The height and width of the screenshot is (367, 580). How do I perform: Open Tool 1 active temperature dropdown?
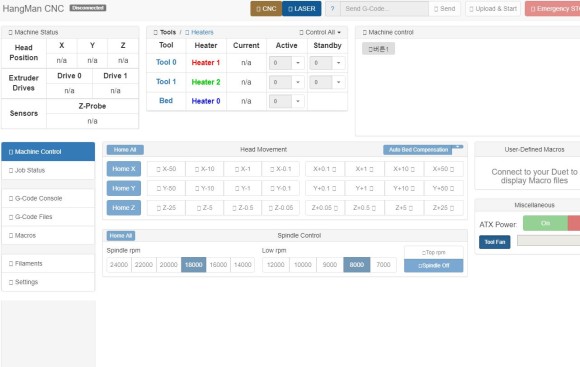298,82
